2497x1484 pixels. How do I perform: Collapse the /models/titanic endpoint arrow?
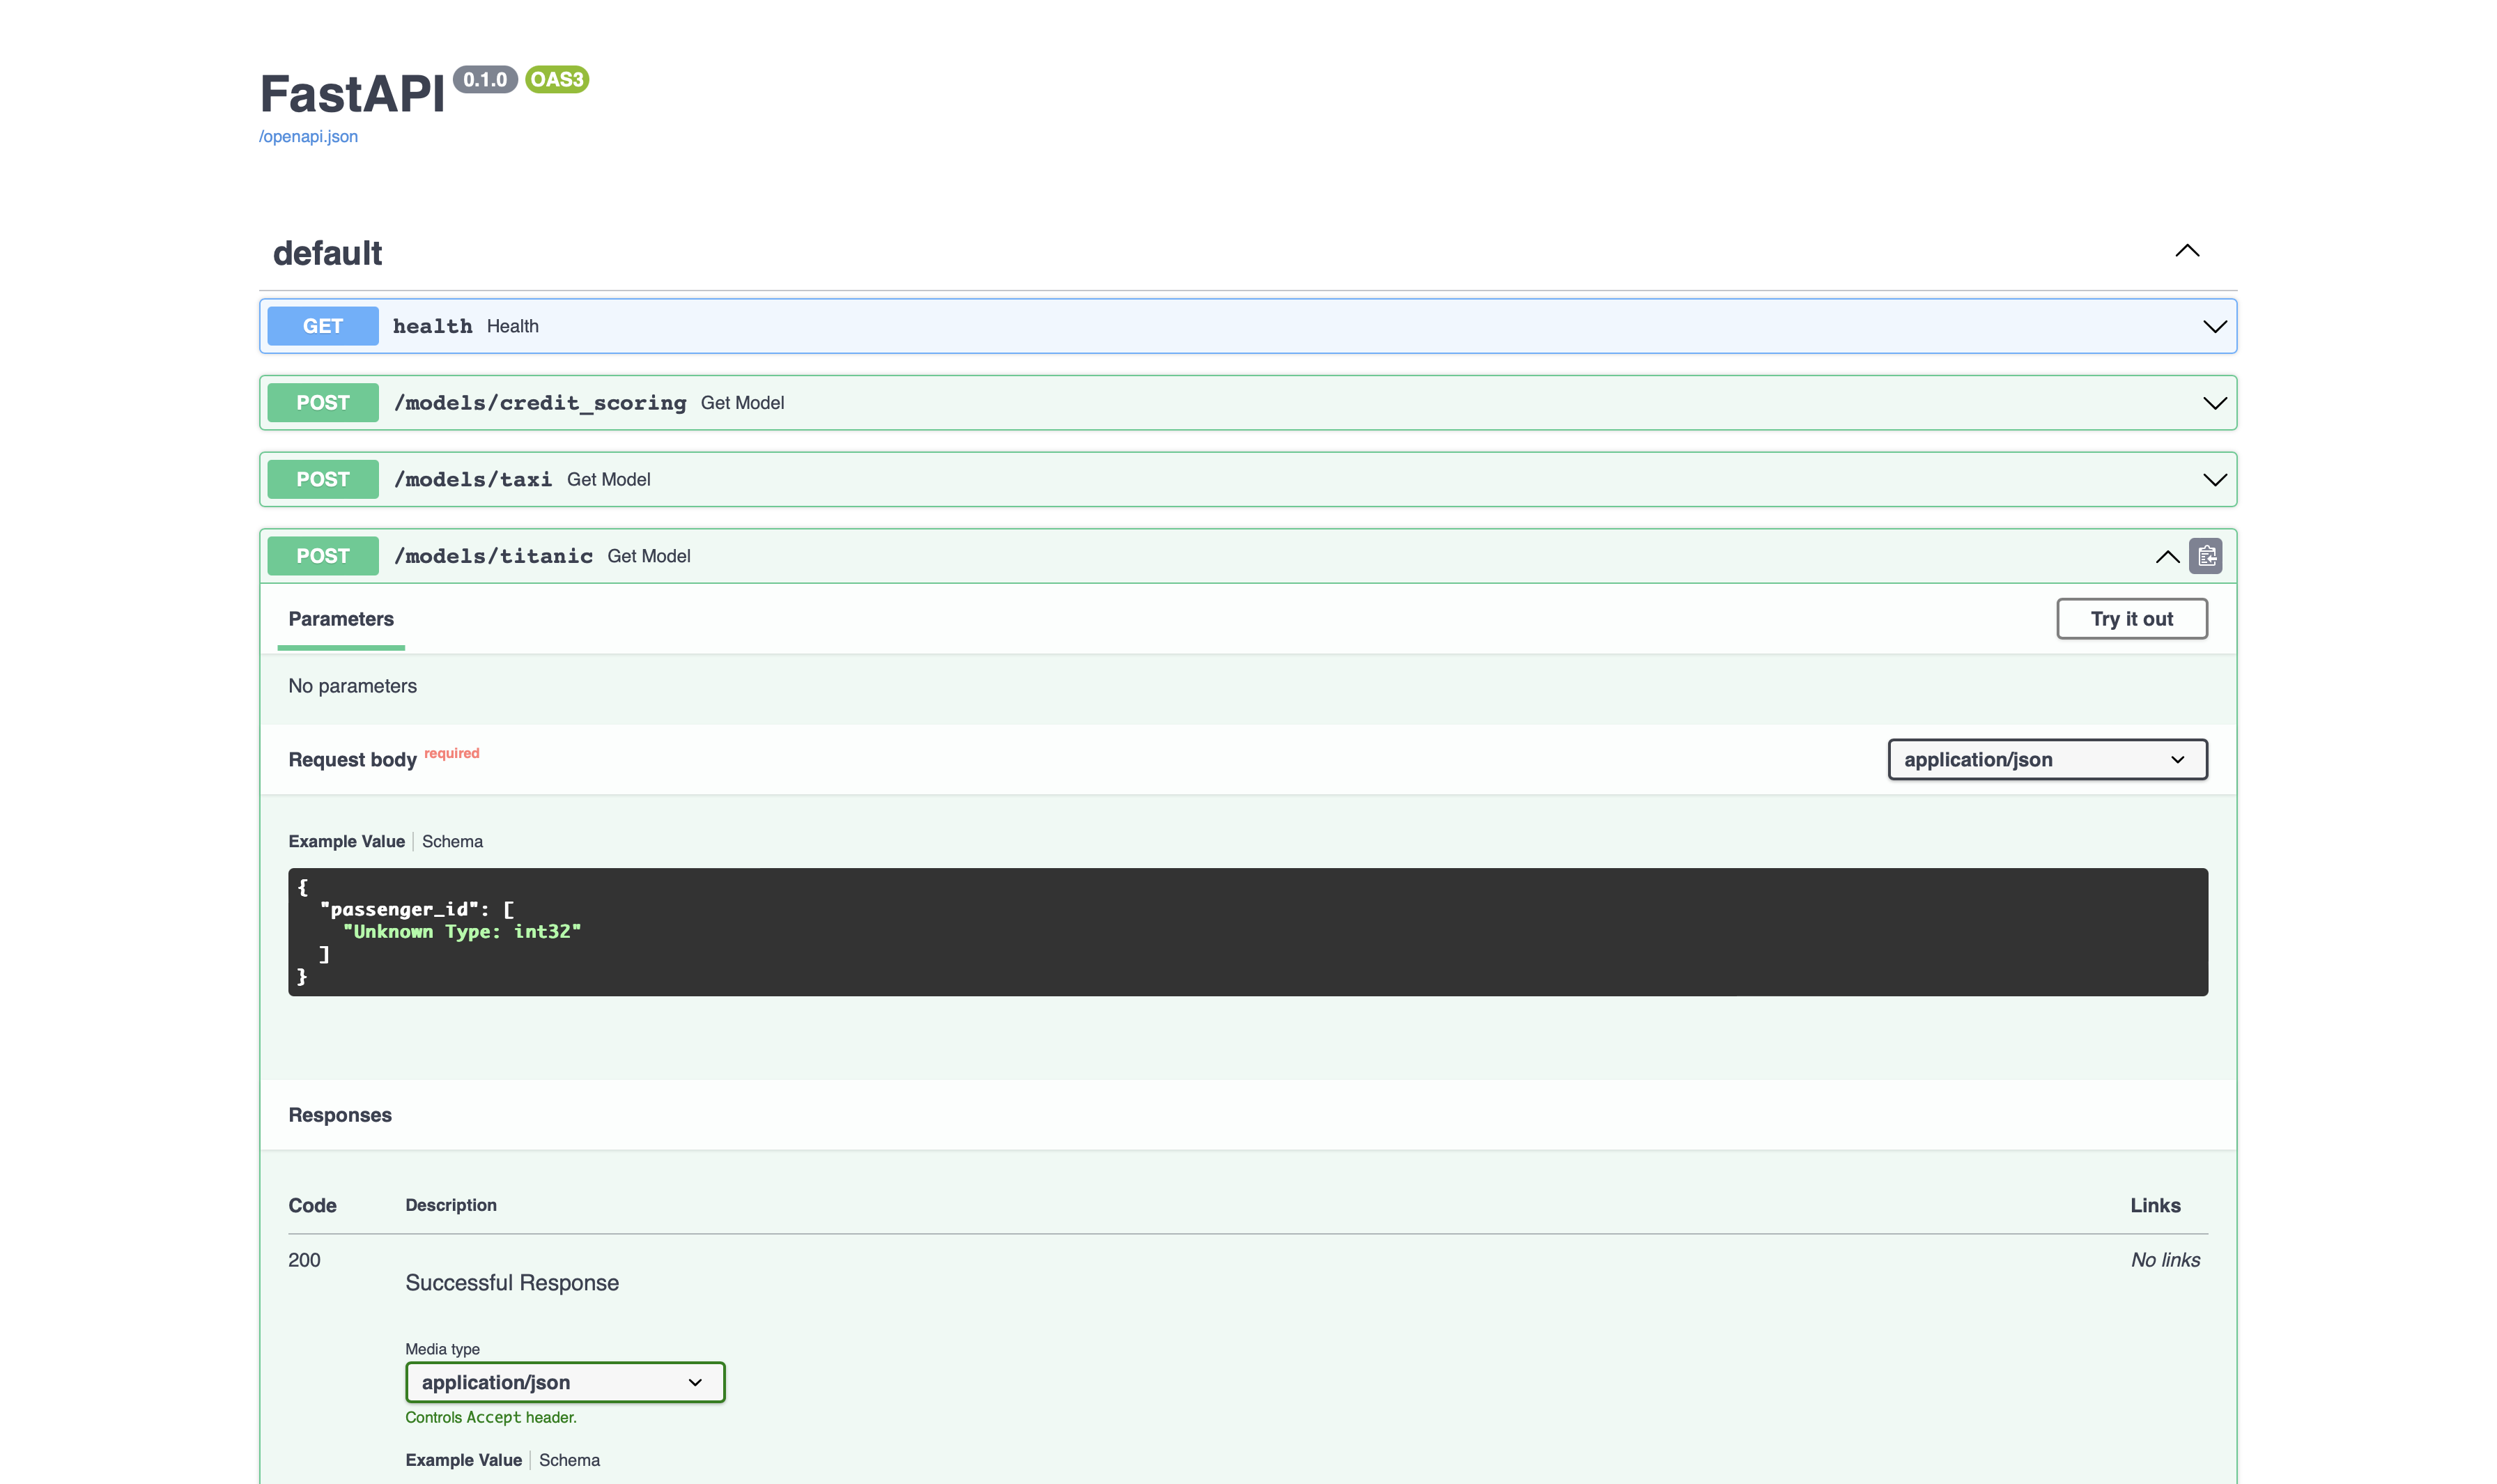click(2166, 557)
